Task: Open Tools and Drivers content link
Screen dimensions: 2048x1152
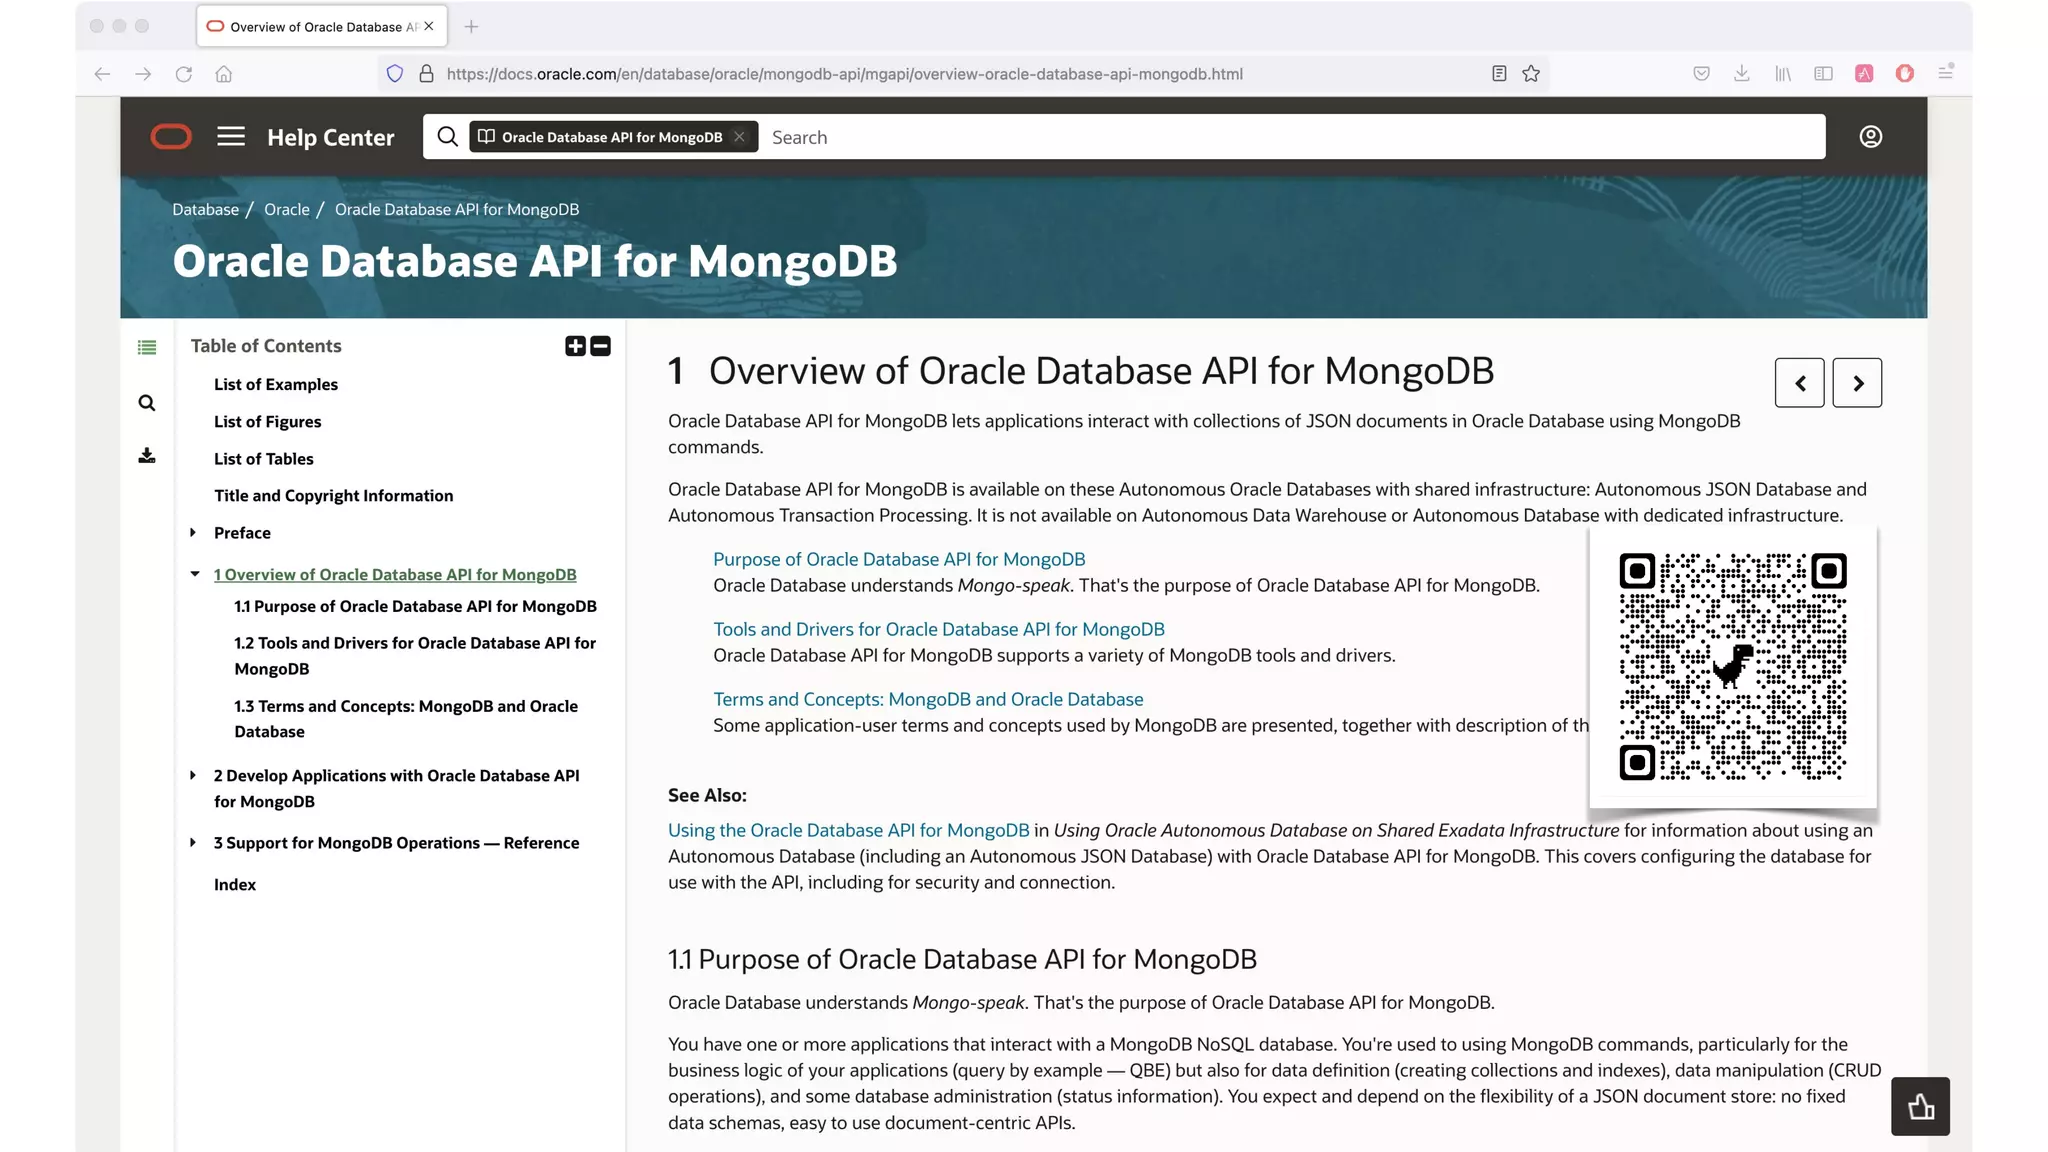Action: (x=938, y=630)
